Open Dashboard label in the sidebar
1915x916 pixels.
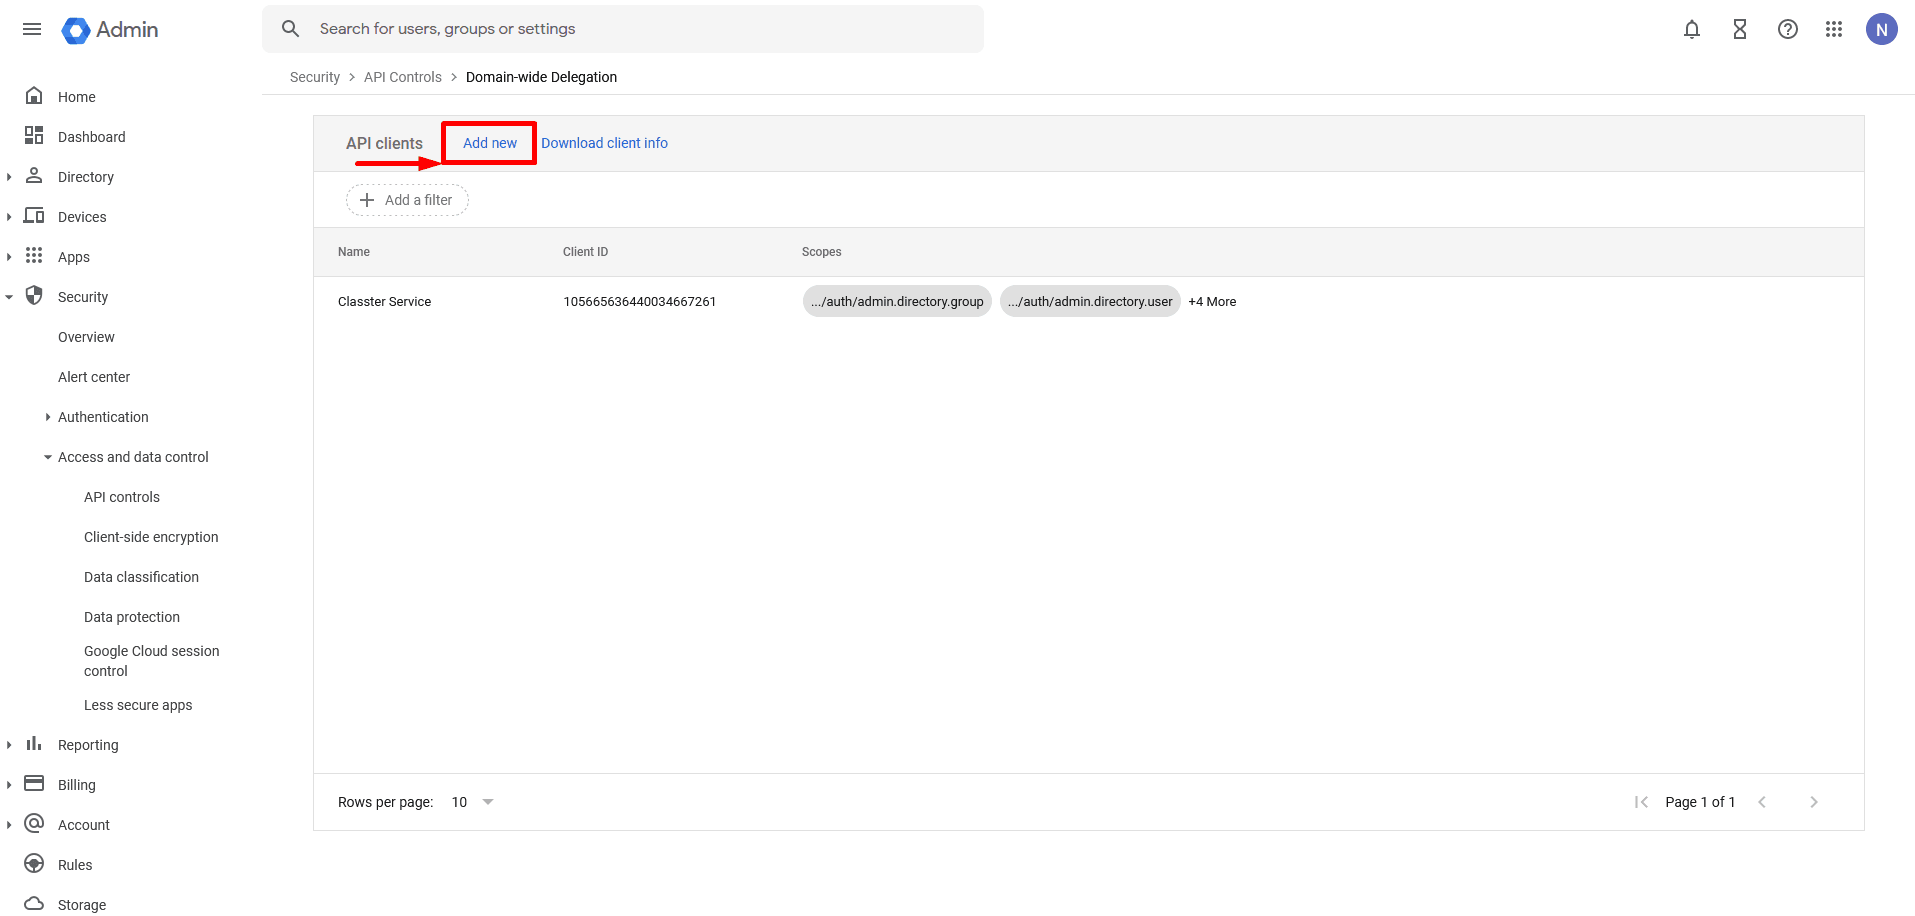click(x=92, y=137)
